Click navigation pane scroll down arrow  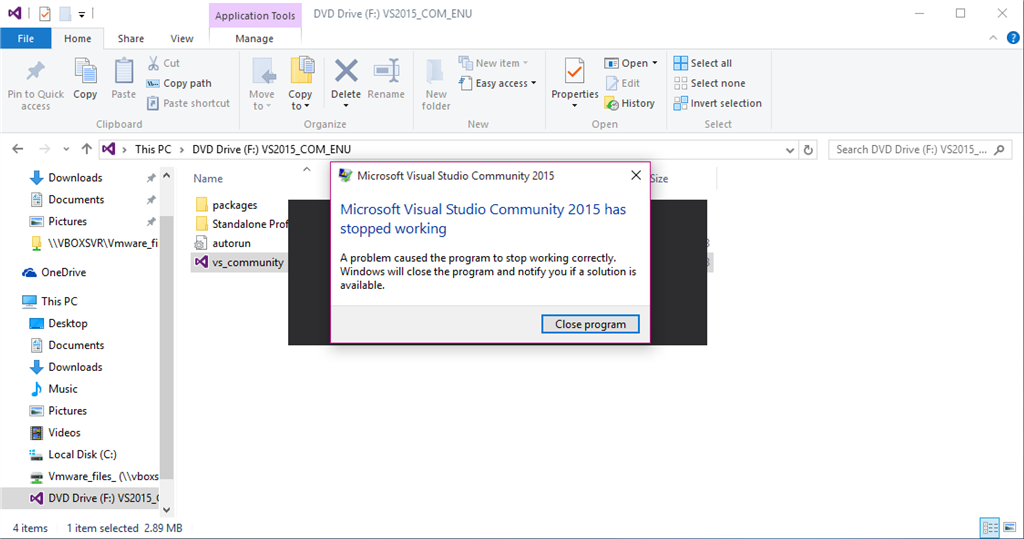coord(167,510)
